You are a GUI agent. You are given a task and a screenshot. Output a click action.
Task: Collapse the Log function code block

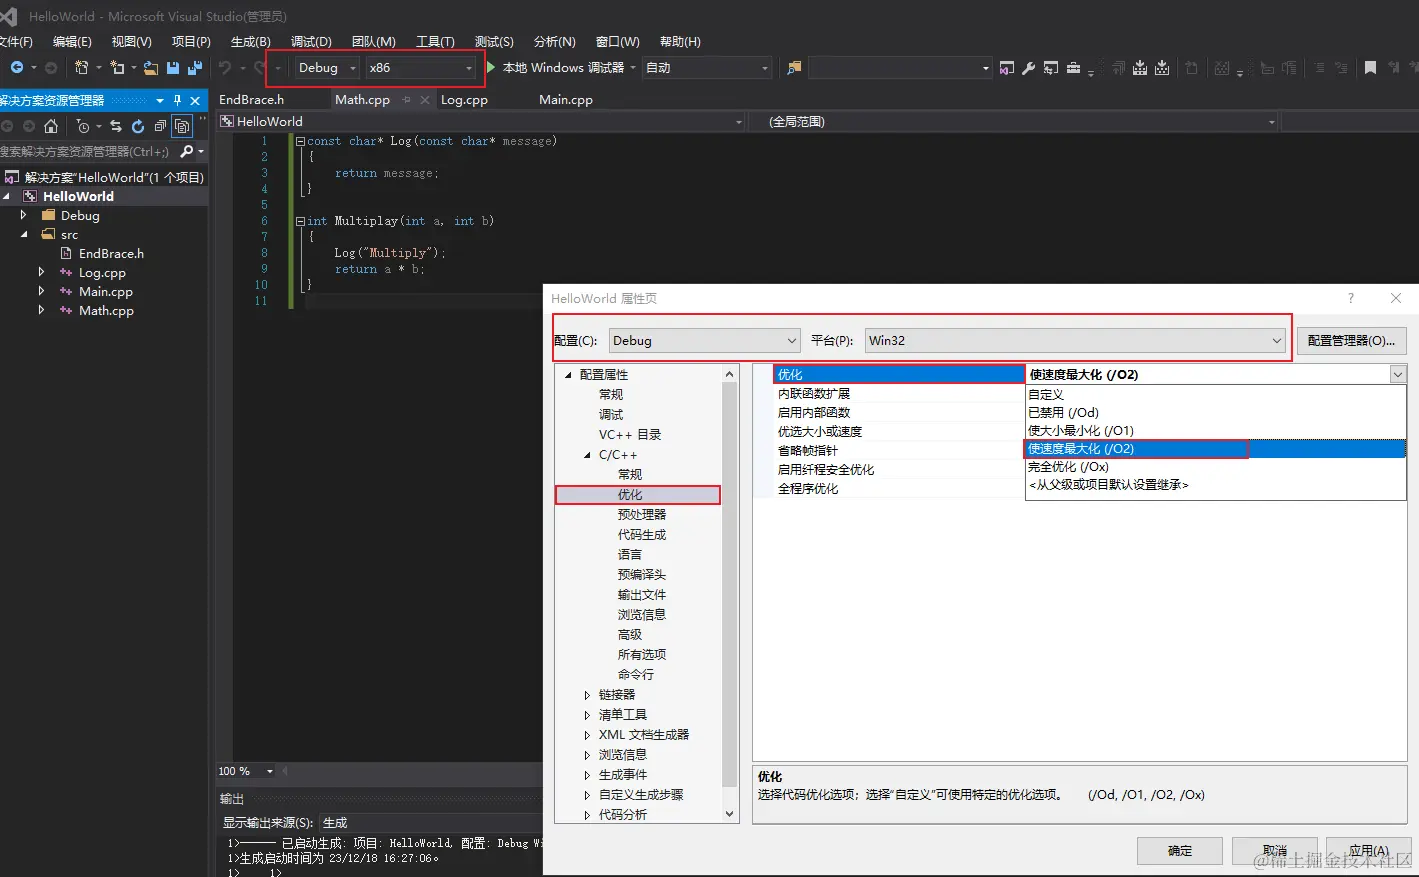(x=300, y=141)
